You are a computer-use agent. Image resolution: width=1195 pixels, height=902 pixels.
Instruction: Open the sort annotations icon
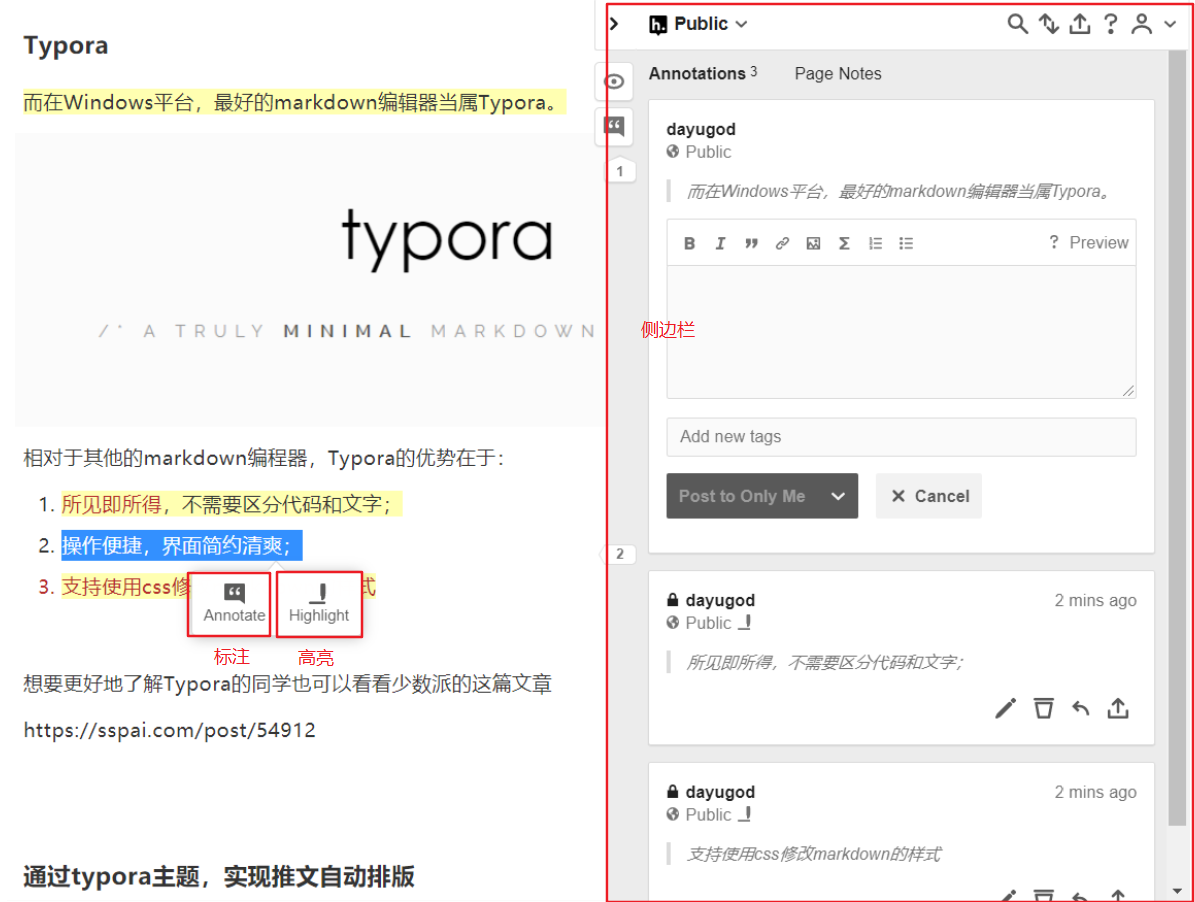pyautogui.click(x=1049, y=24)
